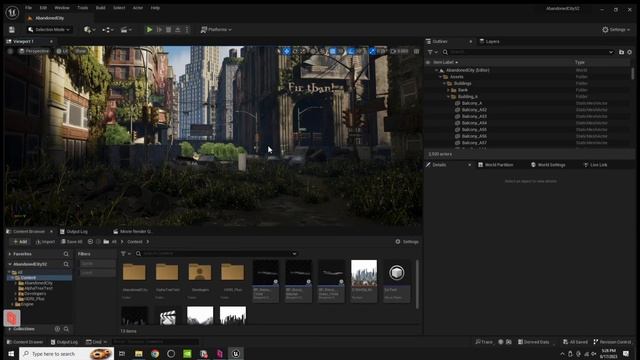Collapse the Buildings folder in Outliner
Viewport: 640px width, 360px height.
[x=444, y=83]
